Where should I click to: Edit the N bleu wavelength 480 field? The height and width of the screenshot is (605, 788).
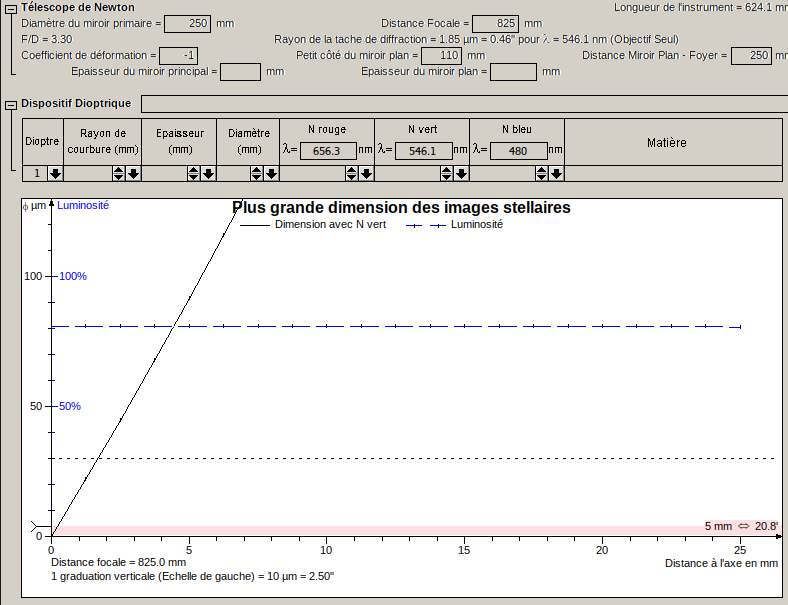[x=519, y=151]
